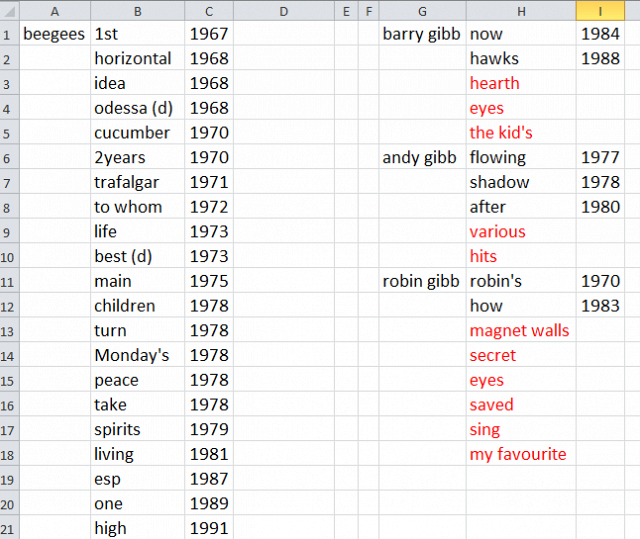Viewport: 640px width, 539px height.
Task: Click the row 21 header
Action: click(9, 528)
